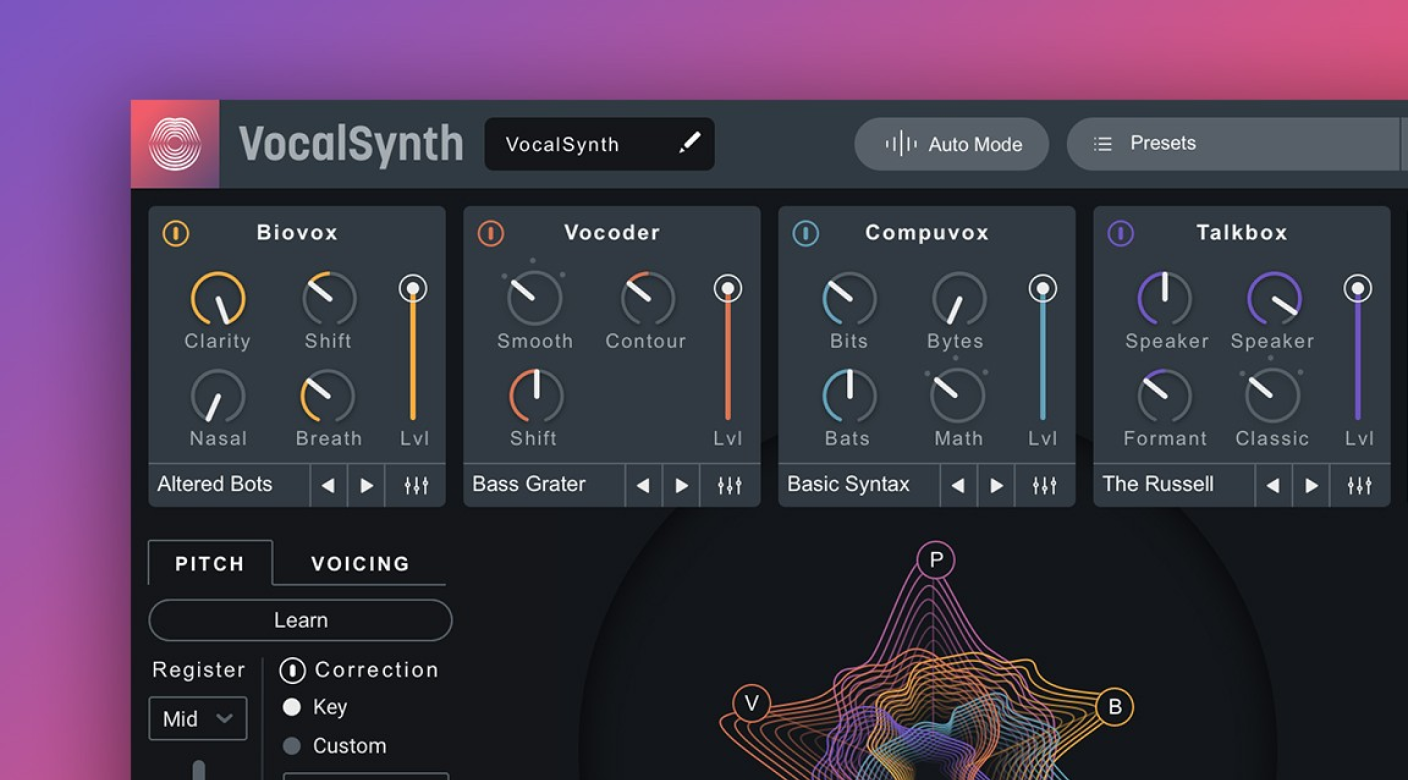The width and height of the screenshot is (1408, 780).
Task: Toggle the Compuvox module power
Action: tap(805, 234)
